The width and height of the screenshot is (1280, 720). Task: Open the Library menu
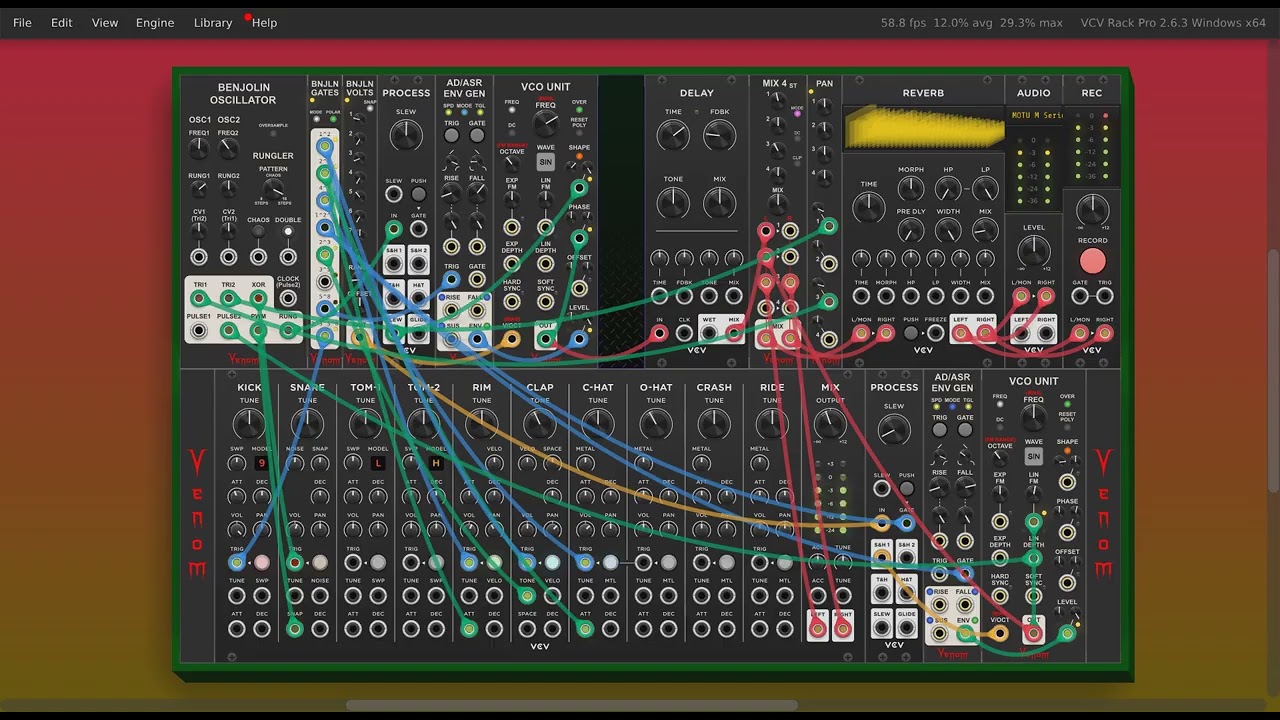(x=213, y=22)
